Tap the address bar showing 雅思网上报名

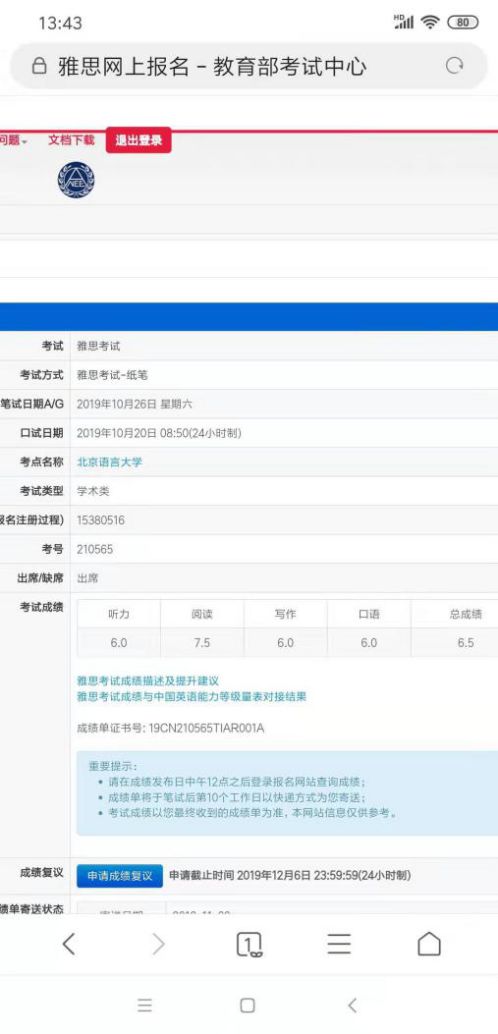click(x=249, y=66)
